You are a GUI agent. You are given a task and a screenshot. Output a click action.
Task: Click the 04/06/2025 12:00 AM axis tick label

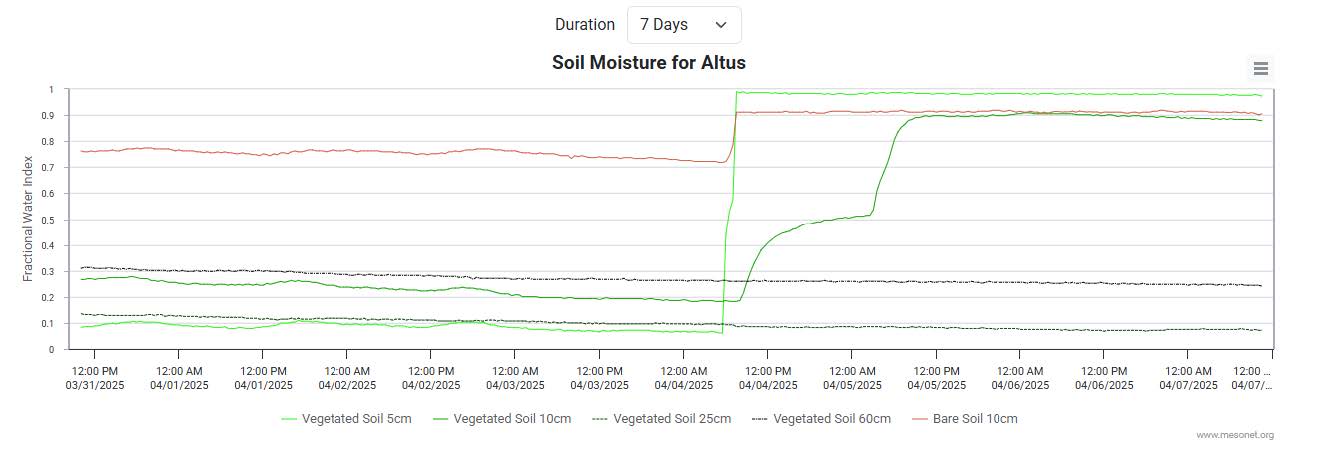[1020, 377]
